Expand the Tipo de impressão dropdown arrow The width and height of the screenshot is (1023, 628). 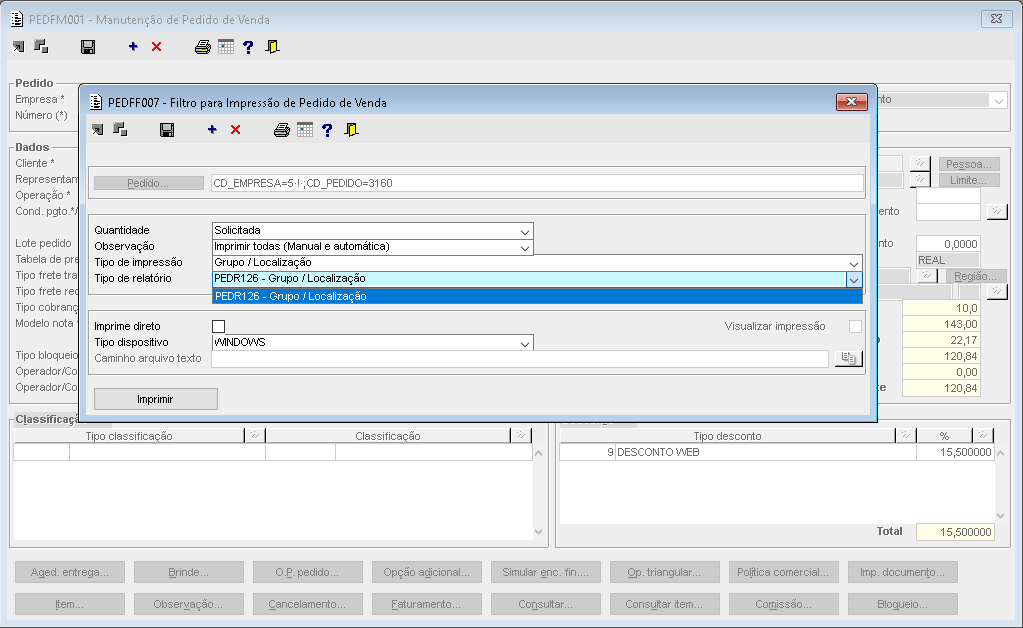[x=853, y=263]
